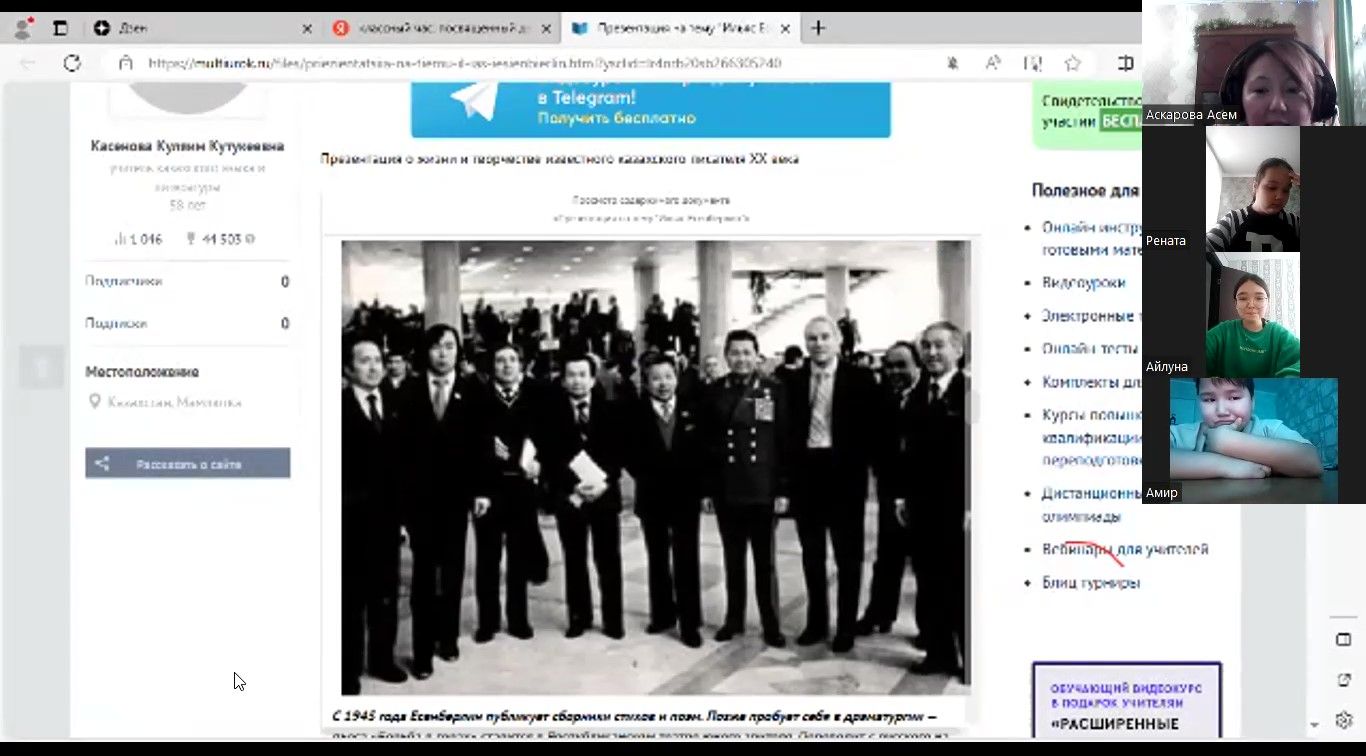1366x756 pixels.
Task: Open the Видеоуроки link
Action: tap(1083, 283)
